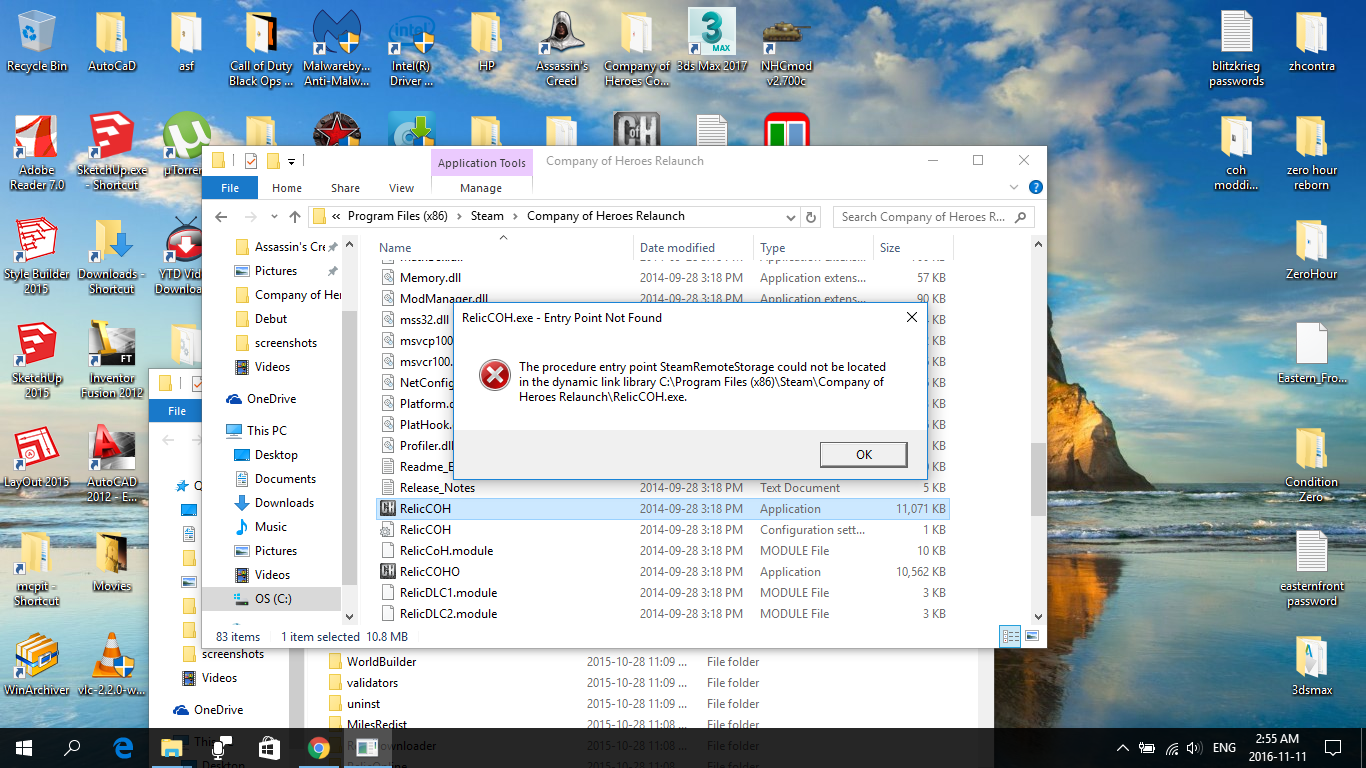This screenshot has height=768, width=1366.
Task: Select This PC in the navigation pane
Action: [267, 431]
